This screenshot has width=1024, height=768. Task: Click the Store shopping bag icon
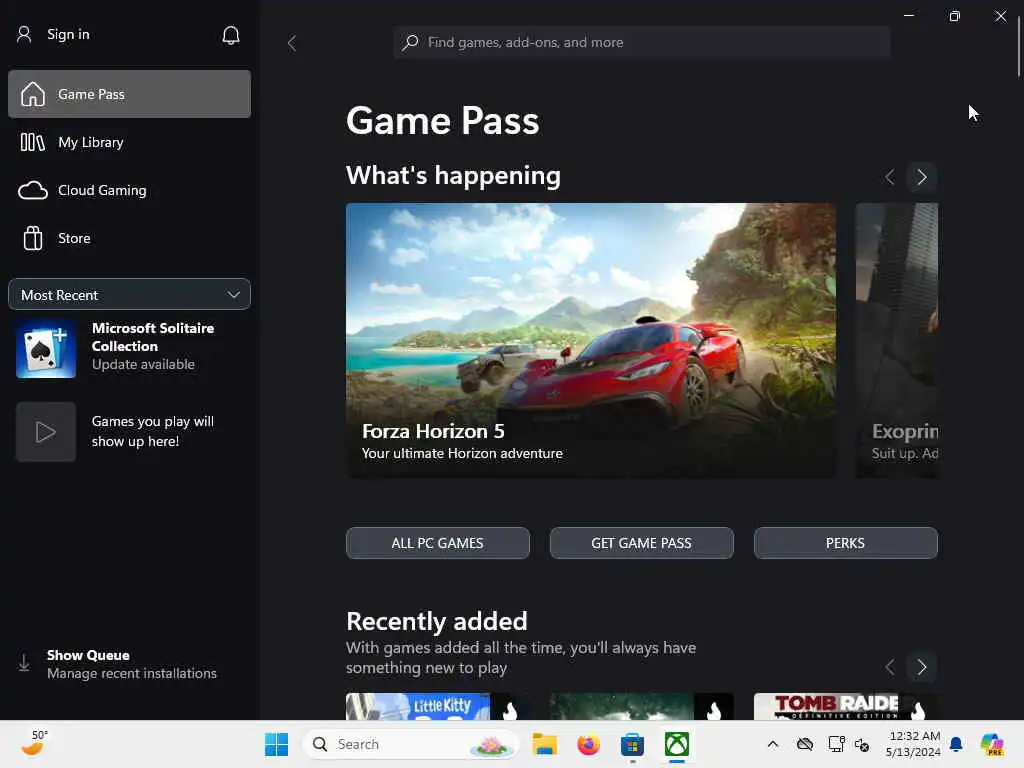[x=33, y=238]
